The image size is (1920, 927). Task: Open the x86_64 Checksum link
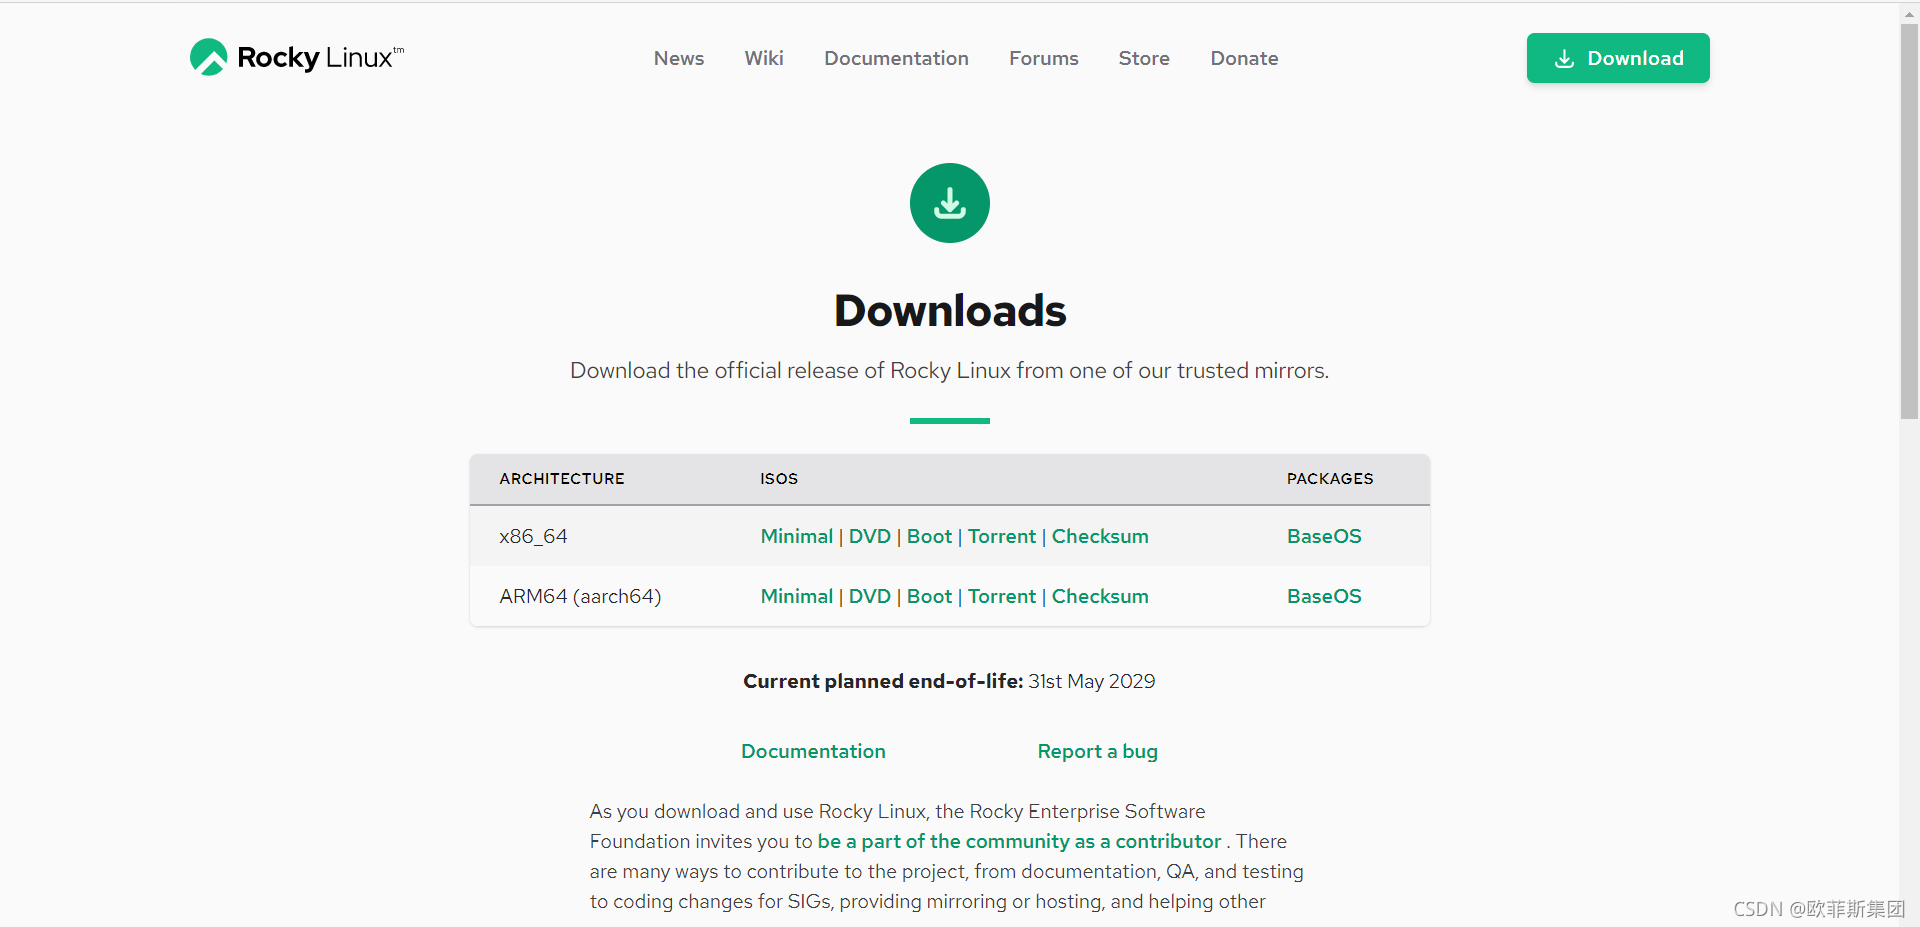[1100, 536]
